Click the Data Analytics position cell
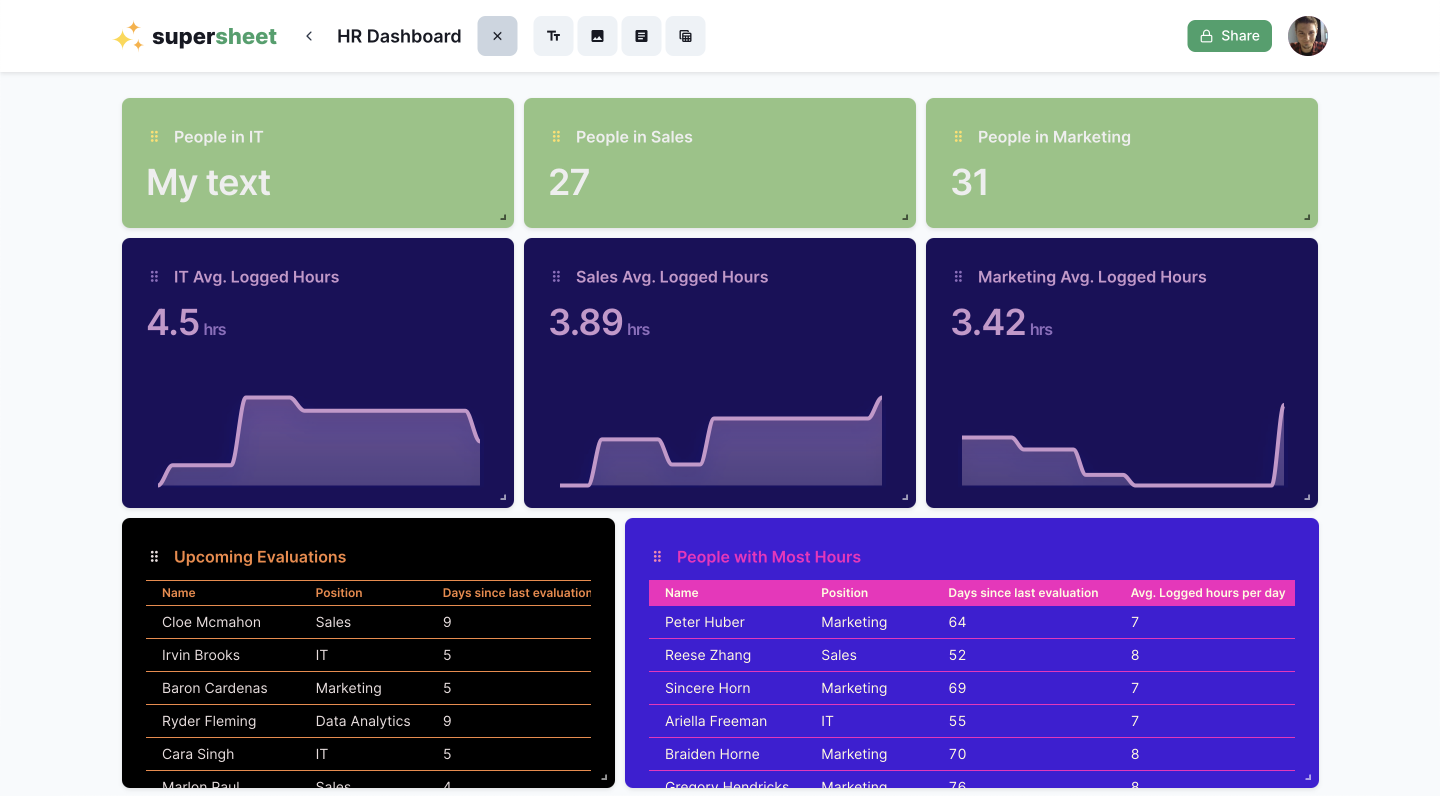The image size is (1440, 796). (x=363, y=721)
